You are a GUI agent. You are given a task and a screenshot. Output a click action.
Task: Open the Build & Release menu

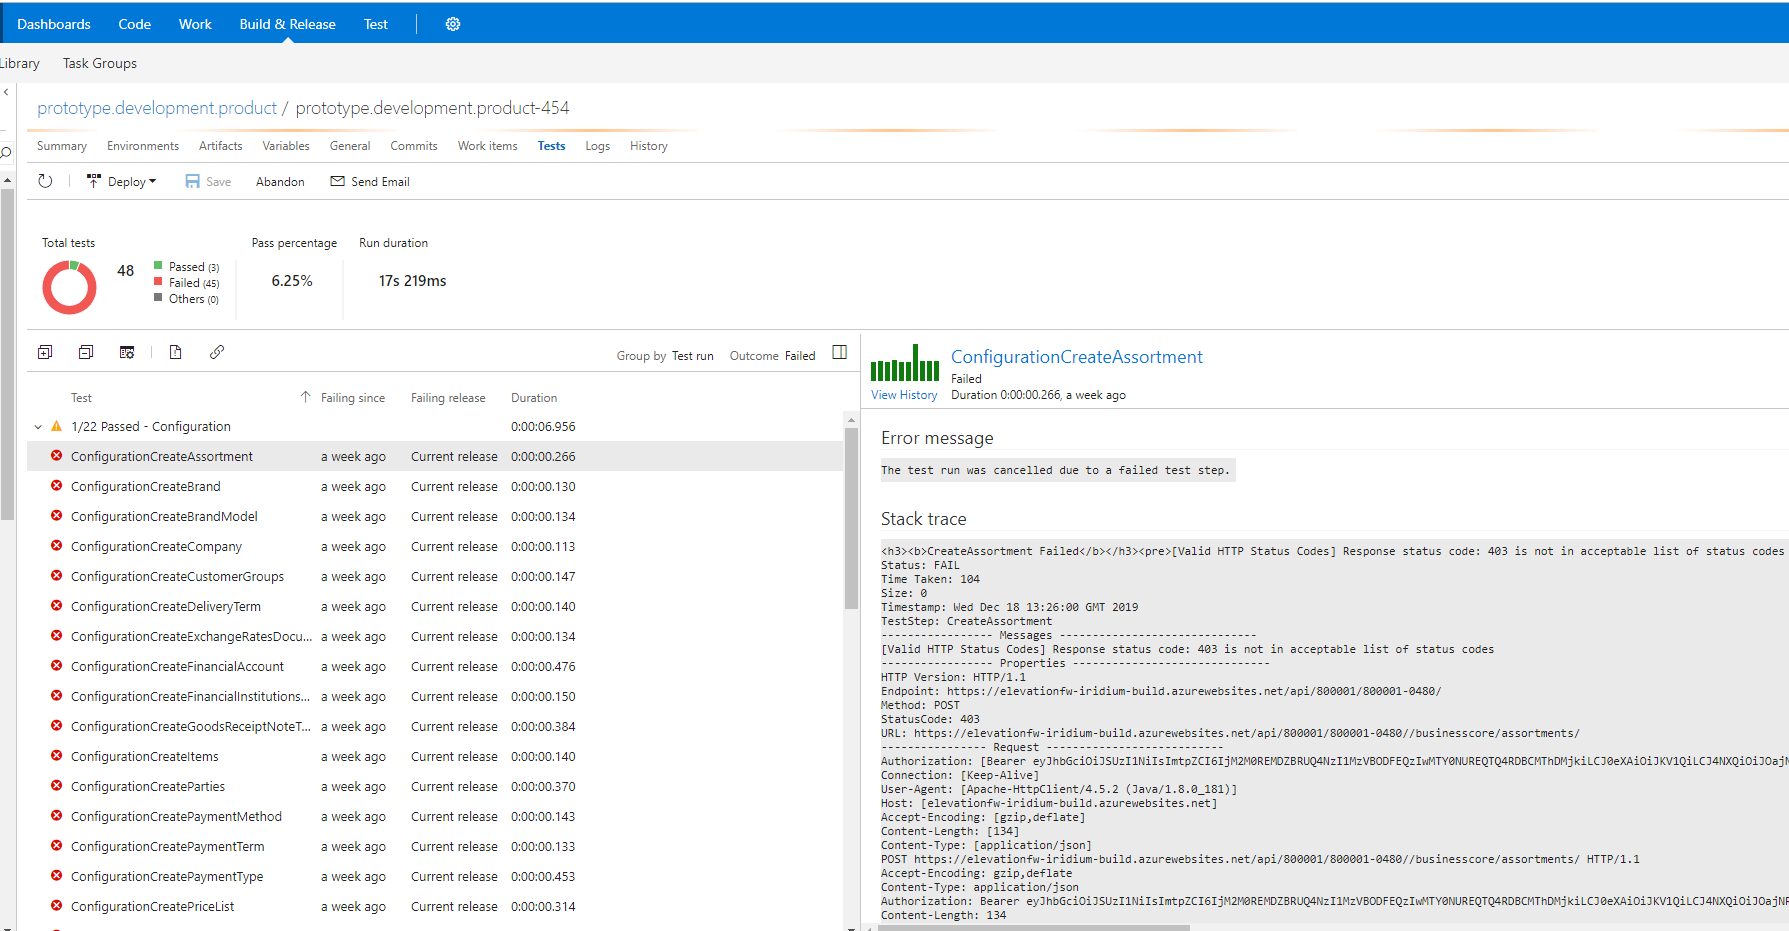point(288,24)
